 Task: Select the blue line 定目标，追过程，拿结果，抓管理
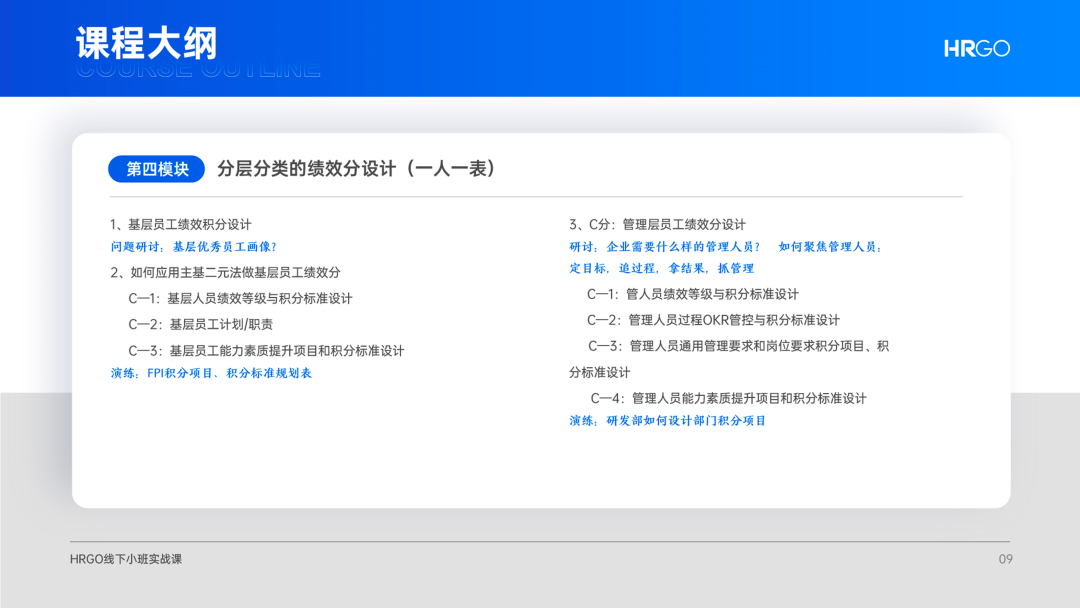coord(661,269)
